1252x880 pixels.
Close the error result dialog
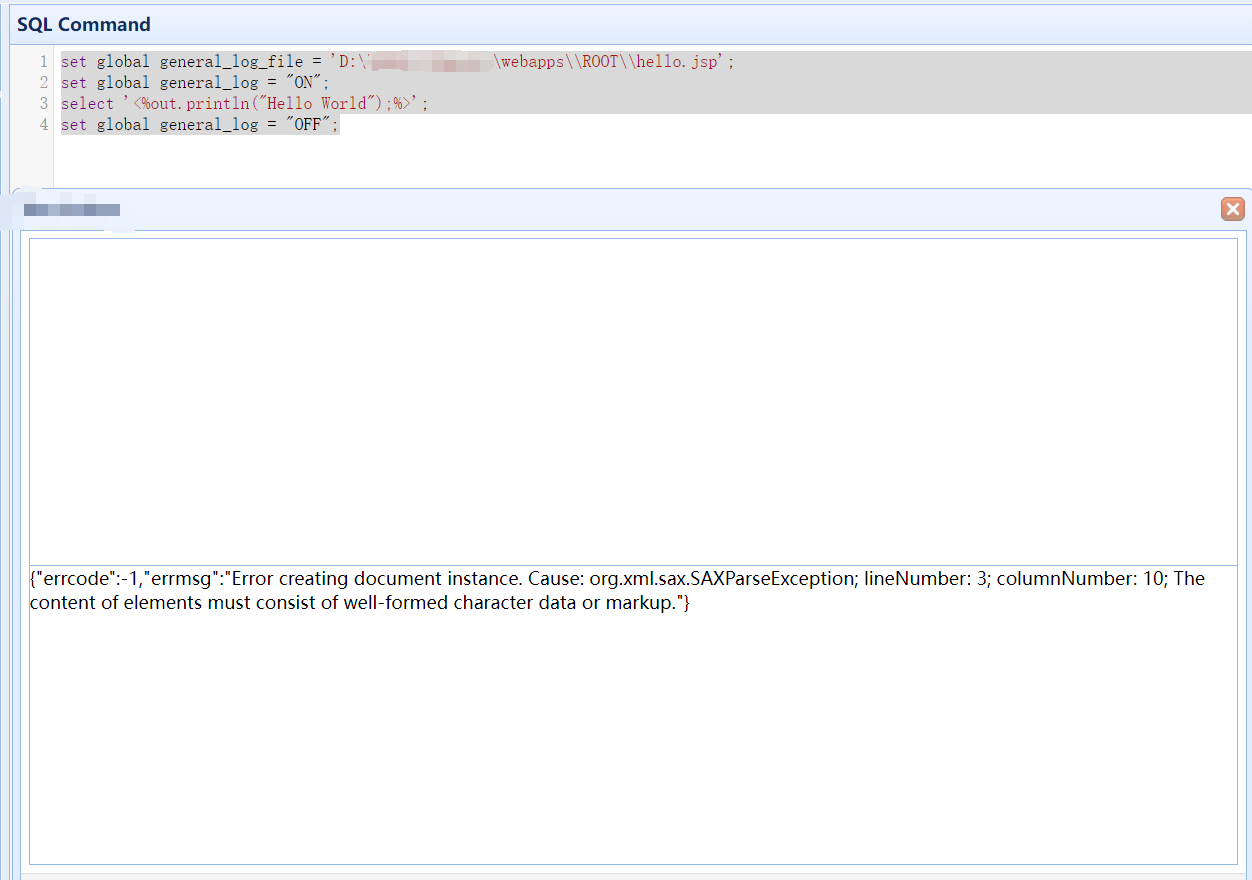click(x=1232, y=209)
